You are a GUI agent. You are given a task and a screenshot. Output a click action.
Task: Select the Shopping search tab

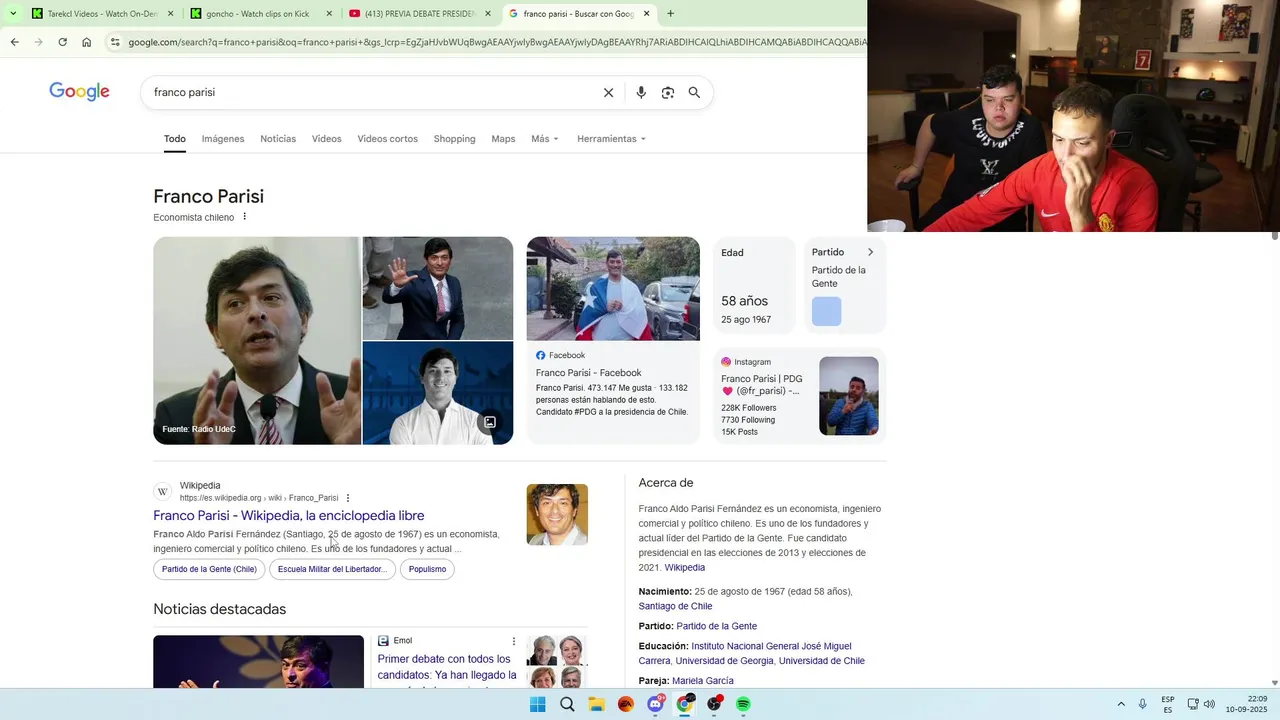click(454, 139)
